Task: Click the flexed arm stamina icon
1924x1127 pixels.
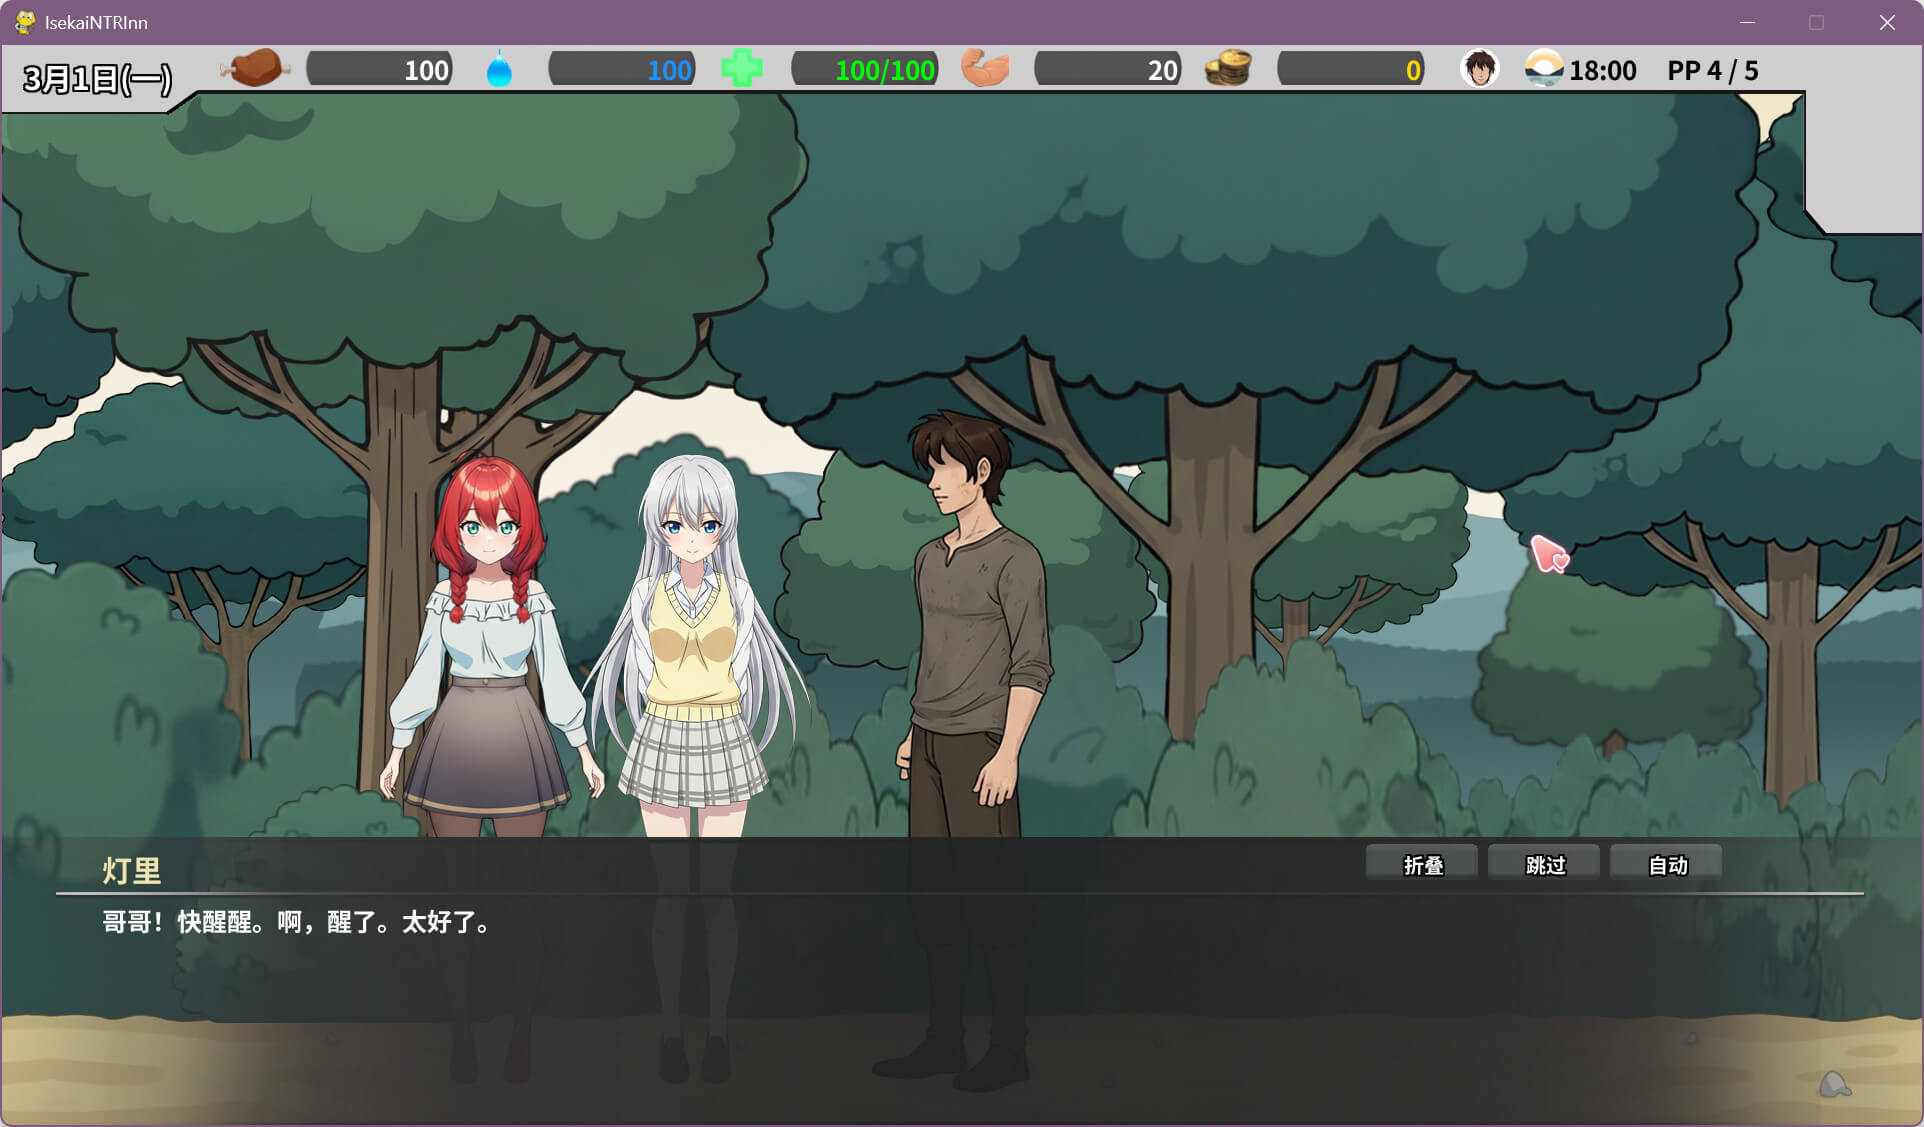Action: click(985, 68)
